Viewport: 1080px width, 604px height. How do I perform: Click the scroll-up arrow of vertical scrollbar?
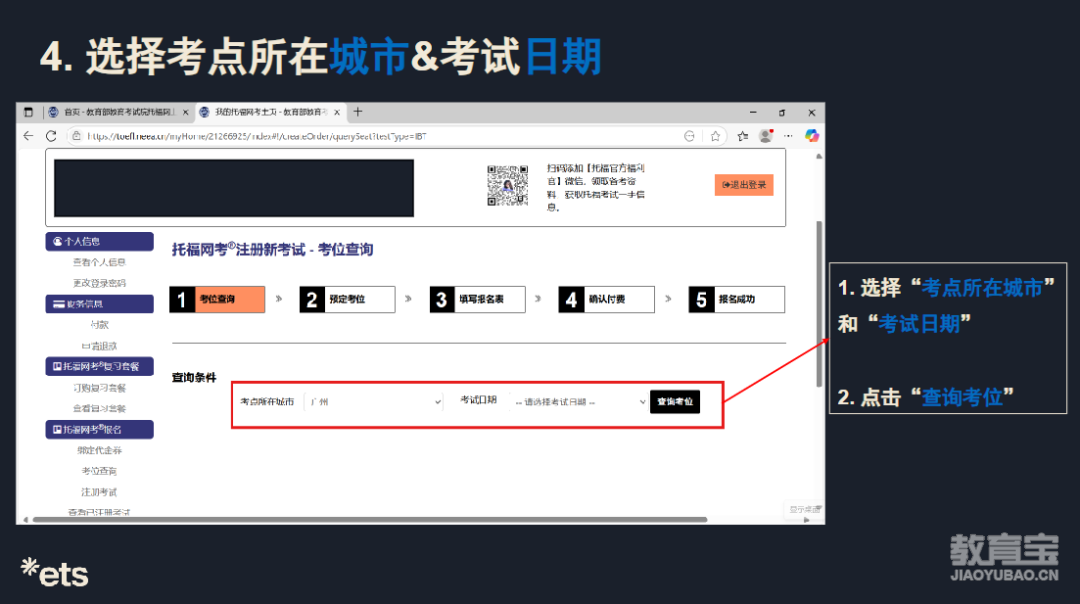(819, 156)
